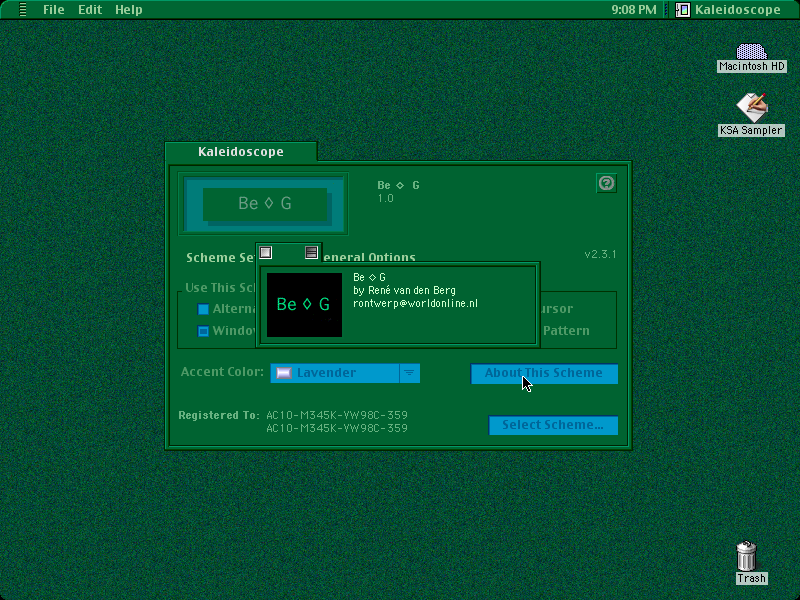The image size is (800, 600).
Task: Close the about-scheme popup with its left title box
Action: click(265, 253)
